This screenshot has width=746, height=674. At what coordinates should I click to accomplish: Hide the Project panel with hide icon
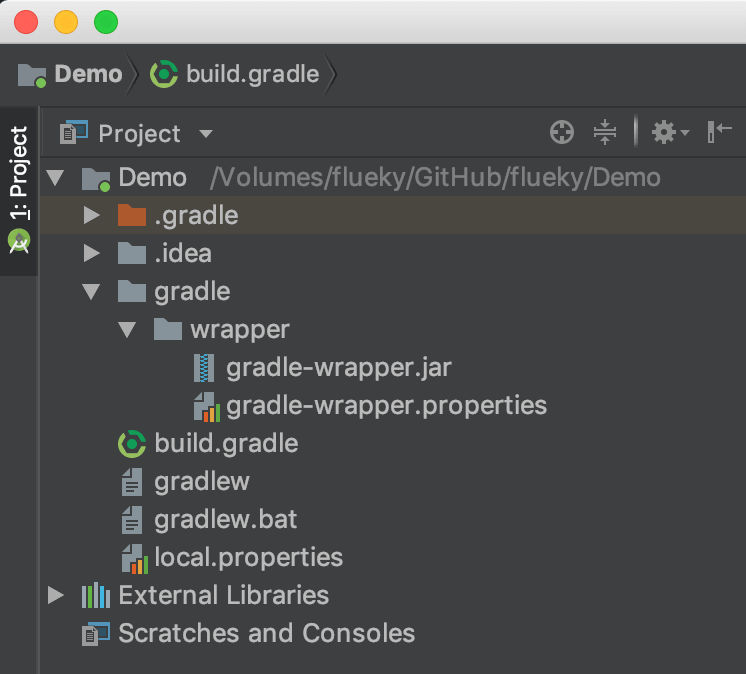tap(719, 132)
